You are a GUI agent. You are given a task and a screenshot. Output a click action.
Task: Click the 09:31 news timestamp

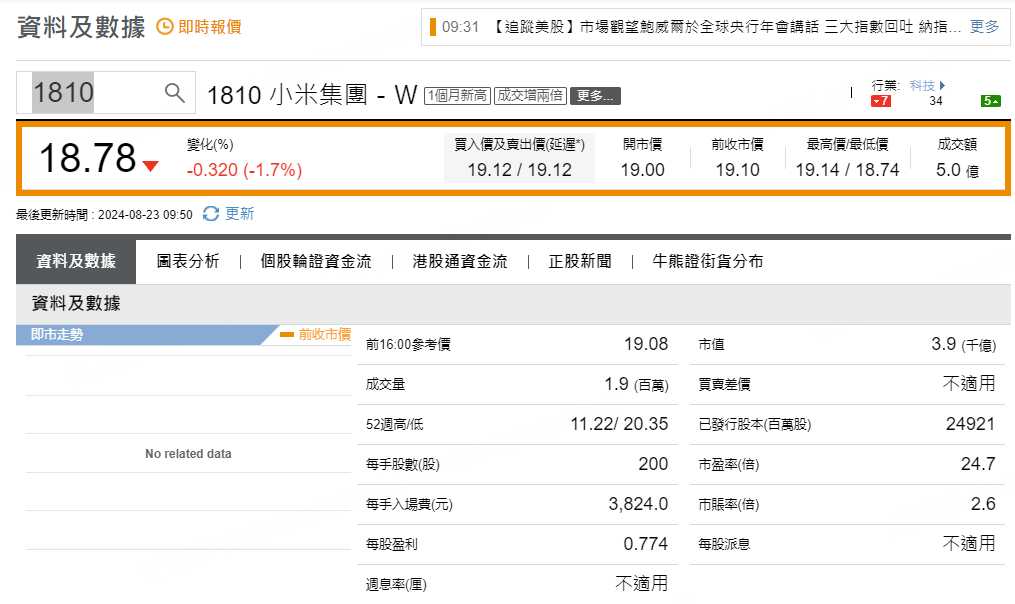click(461, 27)
